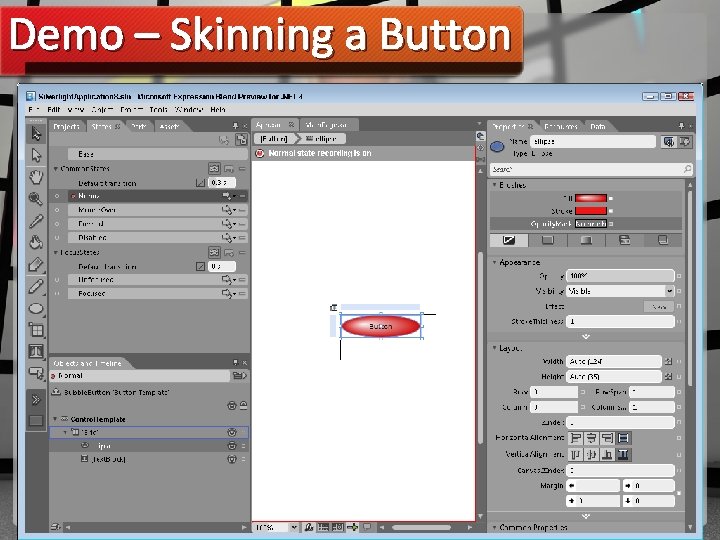Click the No brush tab
Image resolution: width=720 pixels, height=540 pixels.
point(509,240)
